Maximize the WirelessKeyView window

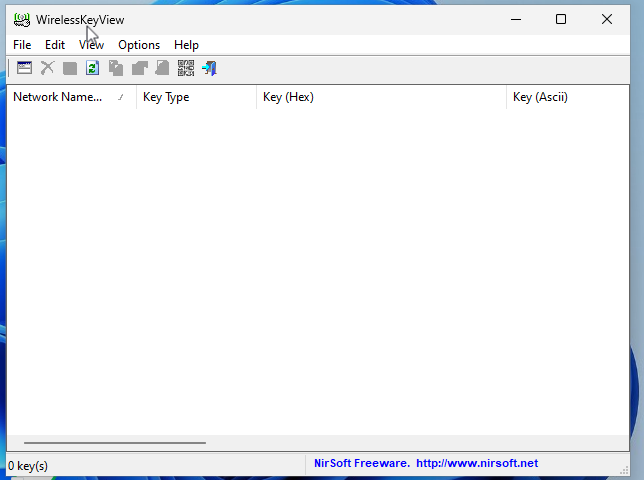point(561,19)
